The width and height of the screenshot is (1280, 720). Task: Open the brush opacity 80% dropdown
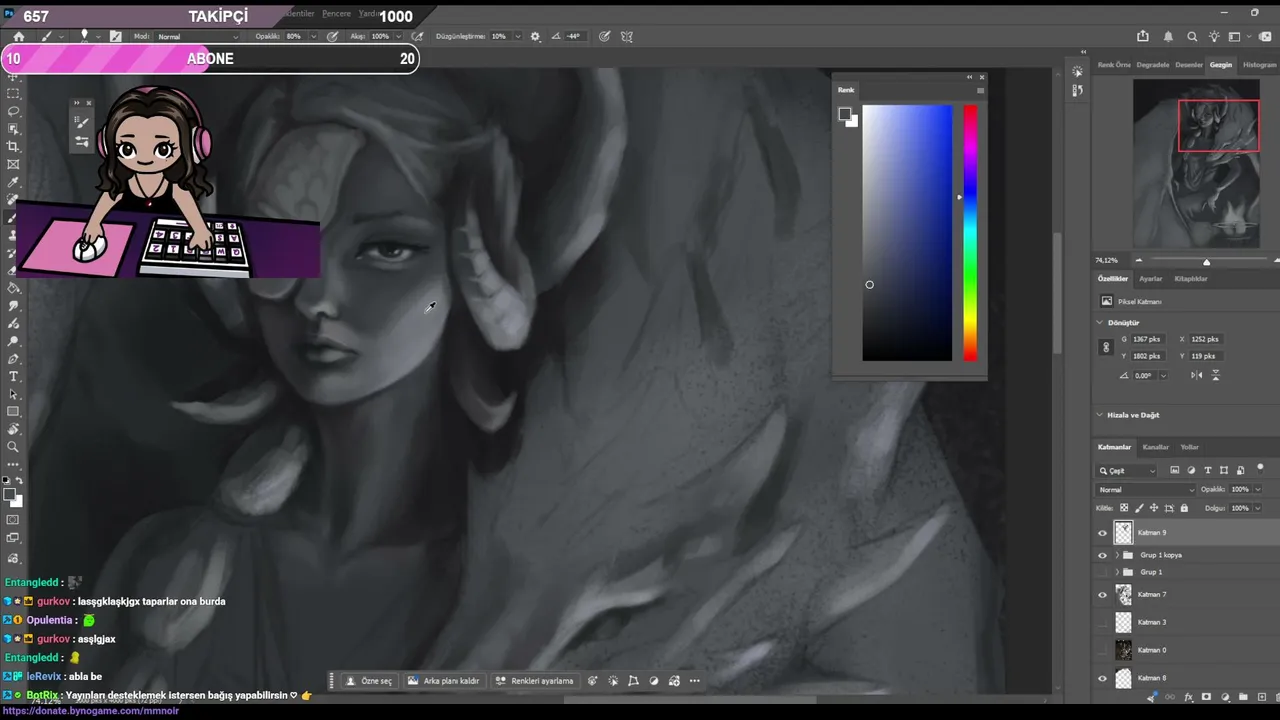click(x=313, y=36)
